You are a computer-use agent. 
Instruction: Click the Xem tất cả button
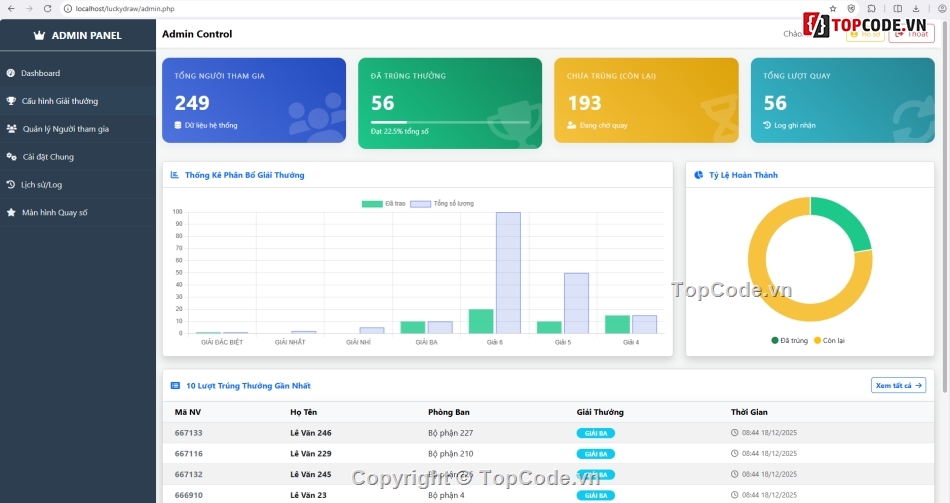pos(897,385)
